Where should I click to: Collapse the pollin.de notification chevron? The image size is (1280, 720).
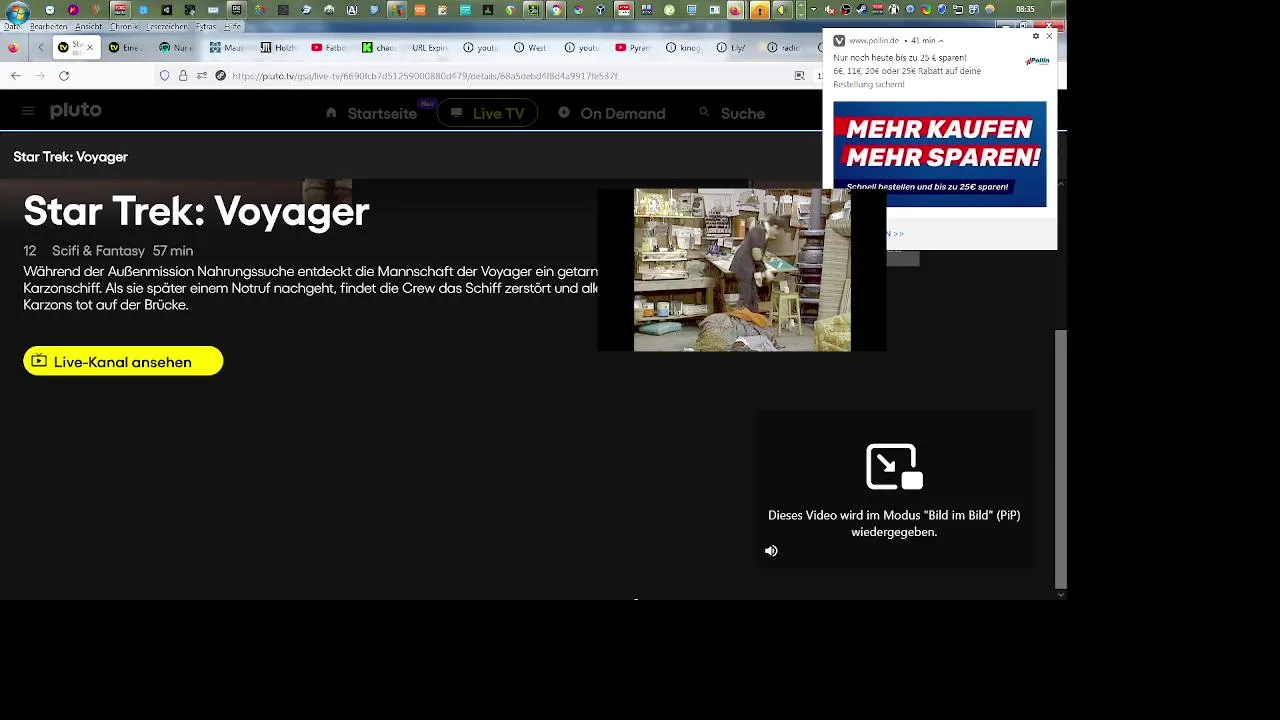click(x=941, y=41)
